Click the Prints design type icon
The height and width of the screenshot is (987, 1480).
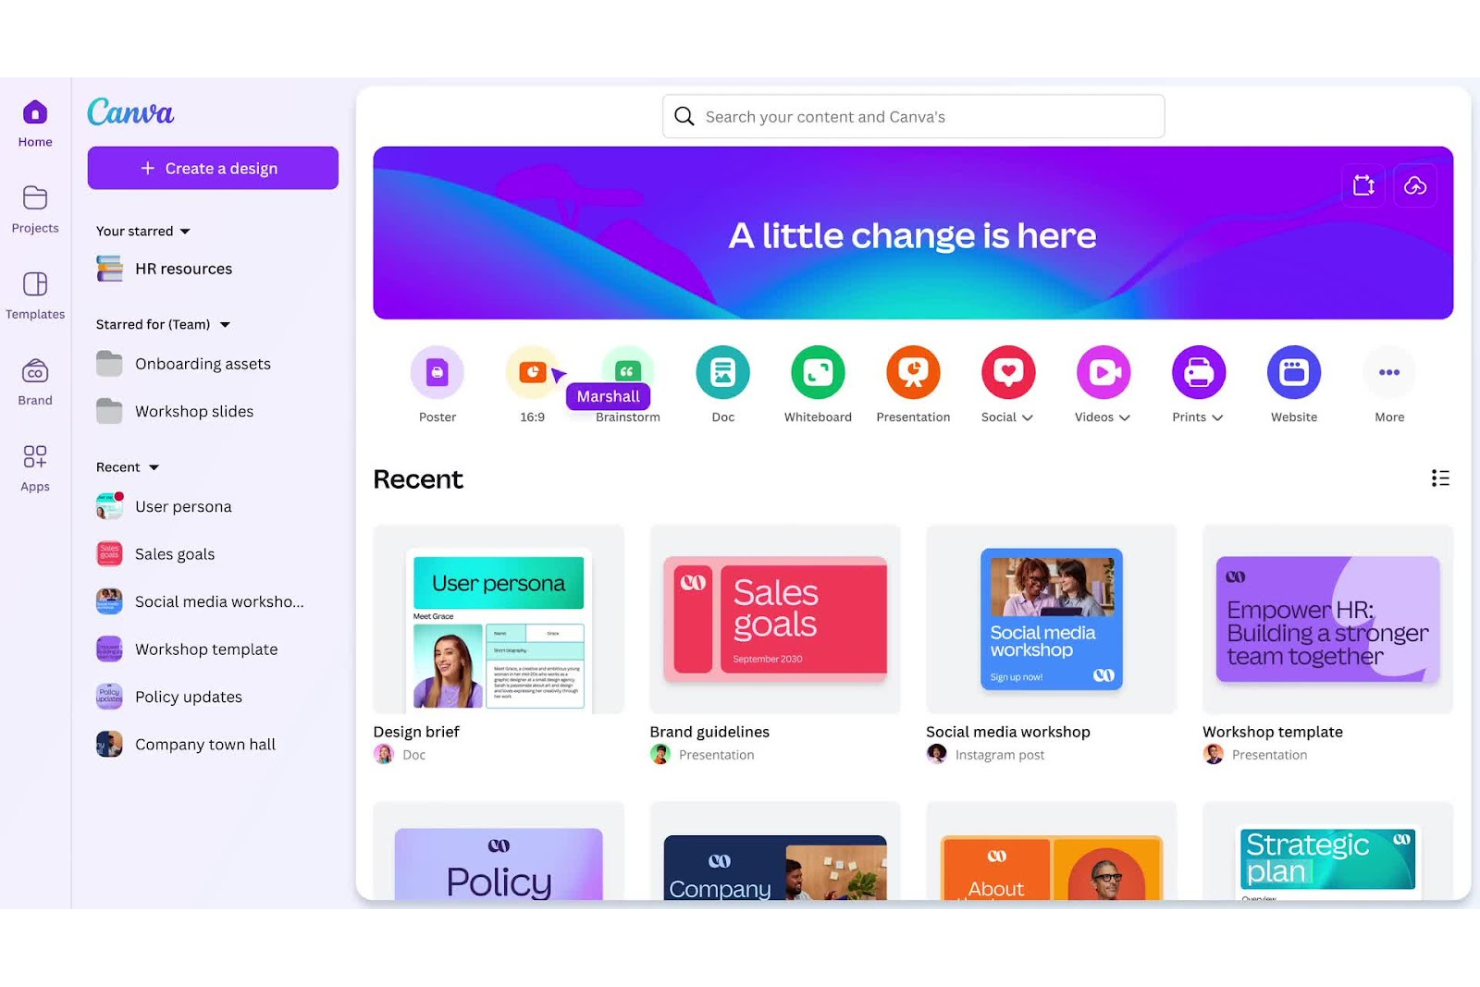1198,372
